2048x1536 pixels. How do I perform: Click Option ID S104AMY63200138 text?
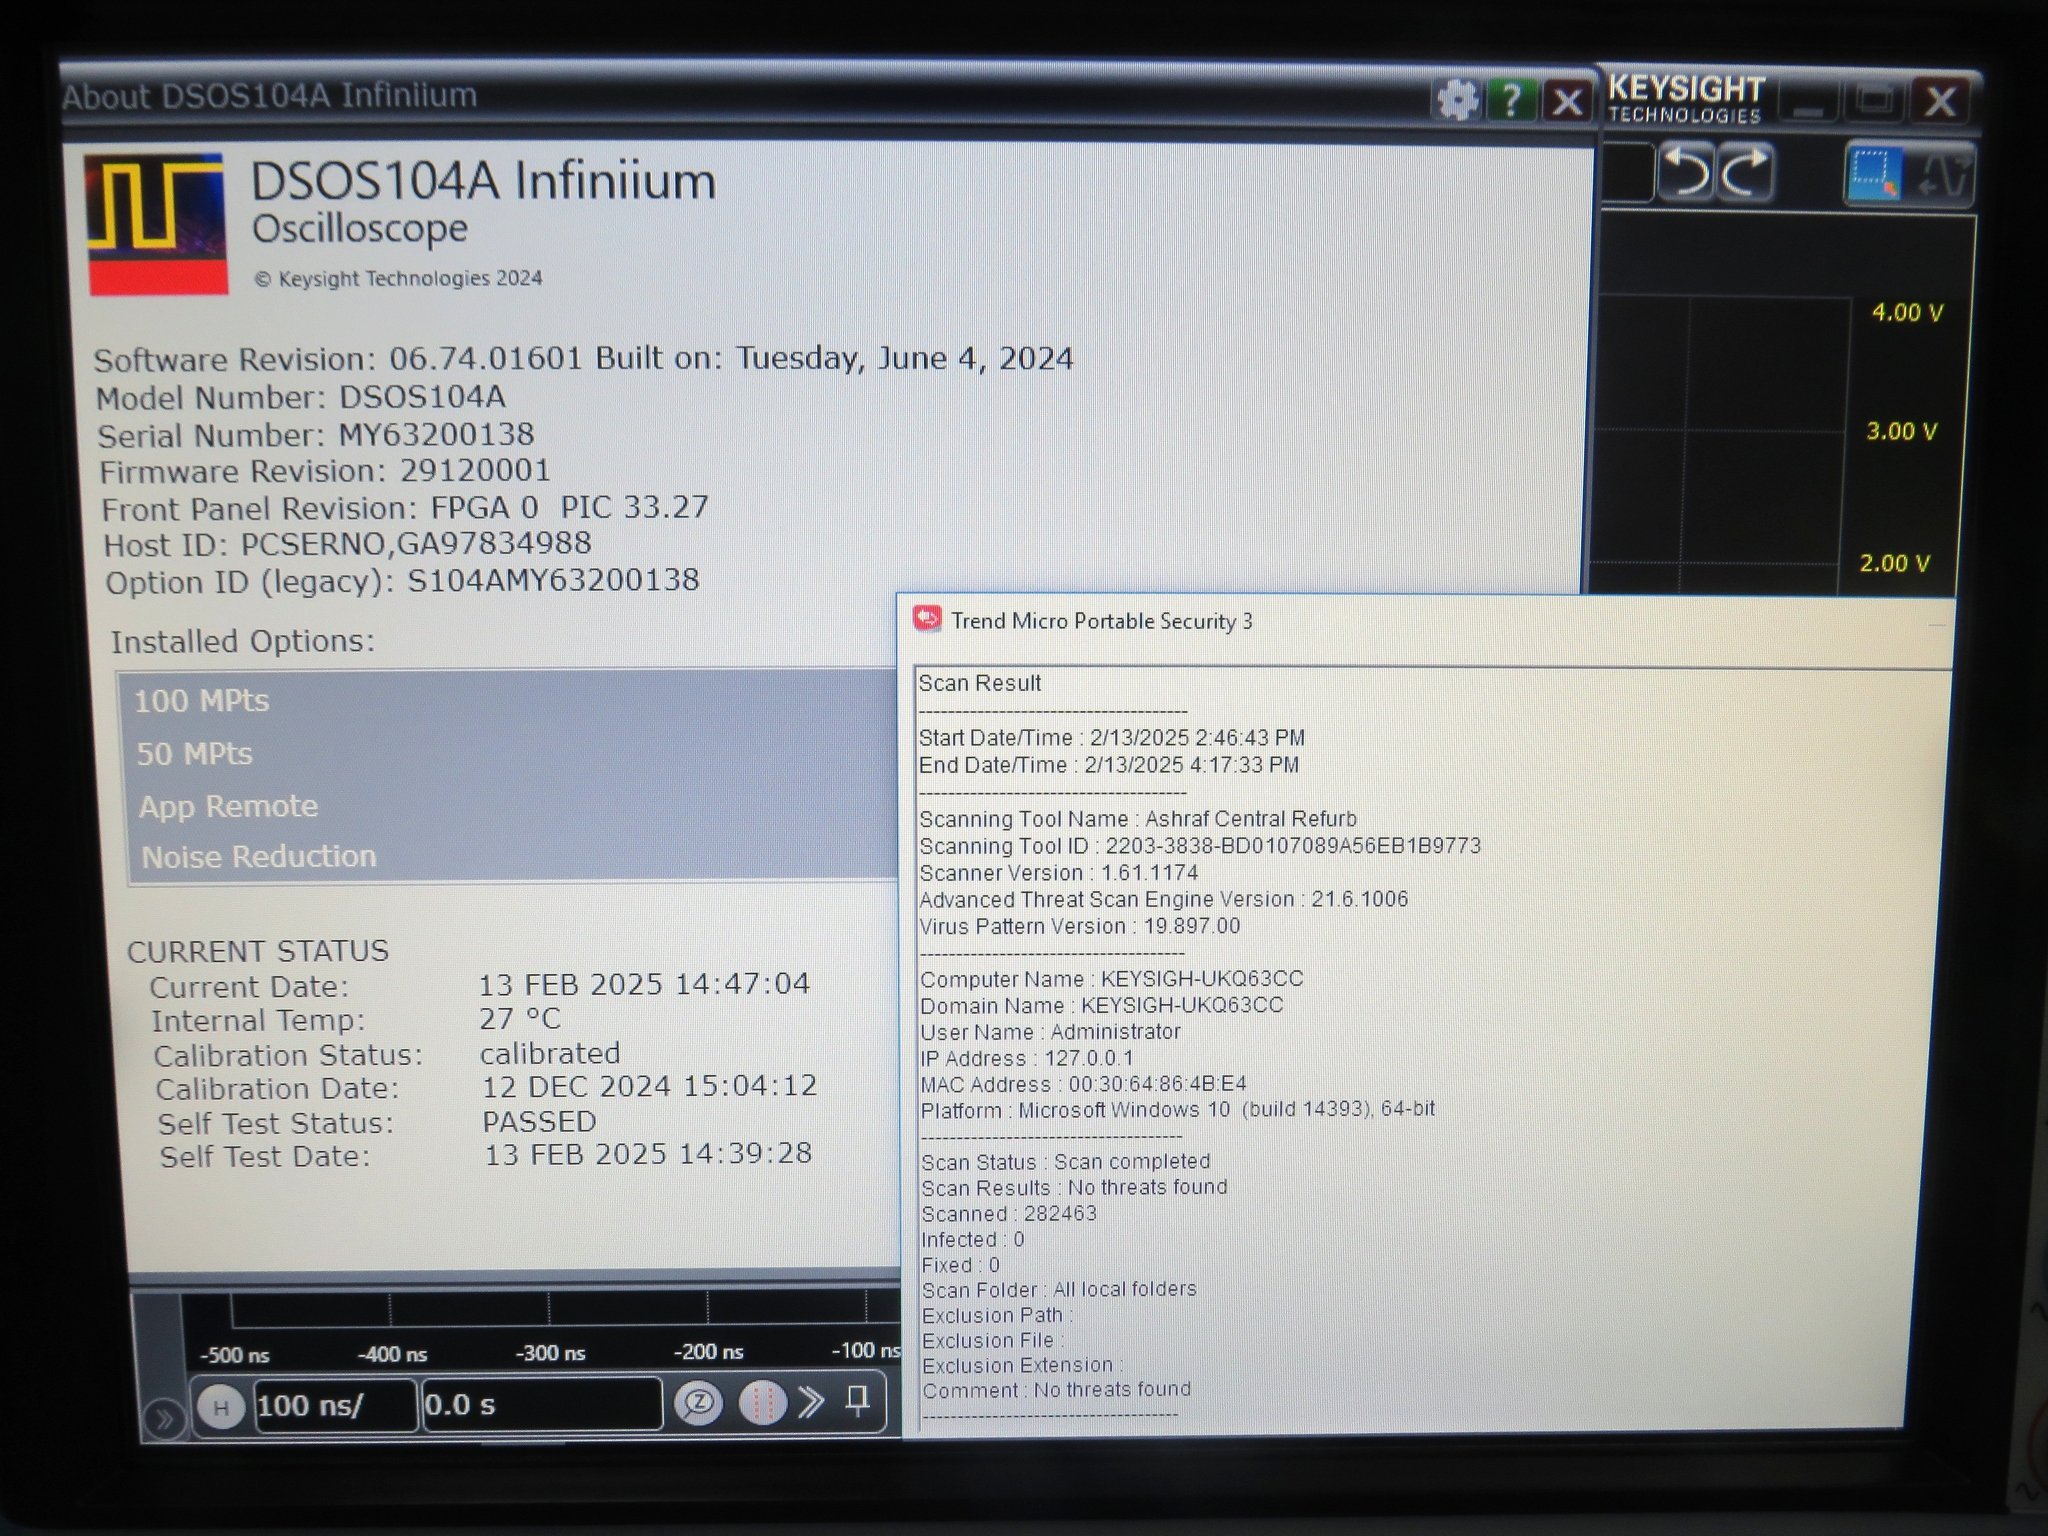402,582
